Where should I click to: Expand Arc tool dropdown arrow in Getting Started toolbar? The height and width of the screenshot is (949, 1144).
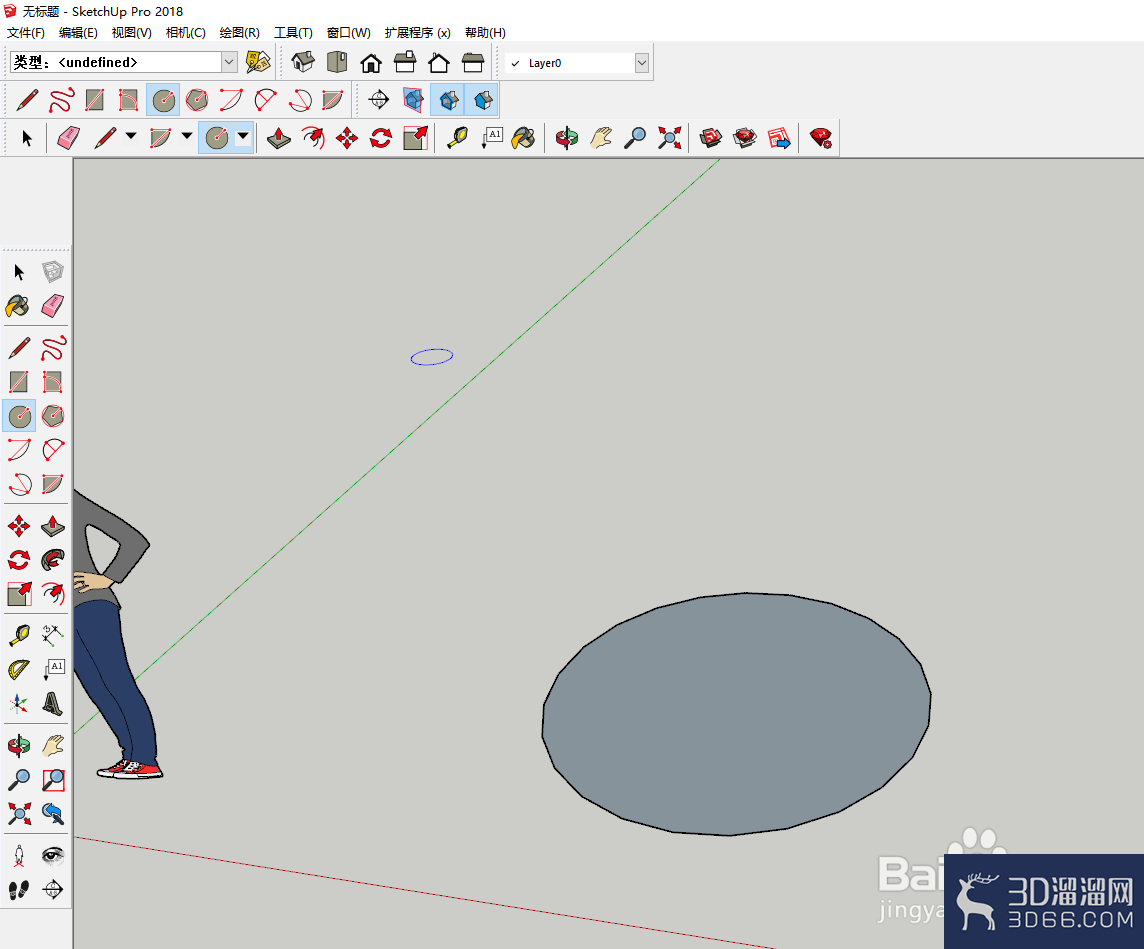point(187,136)
